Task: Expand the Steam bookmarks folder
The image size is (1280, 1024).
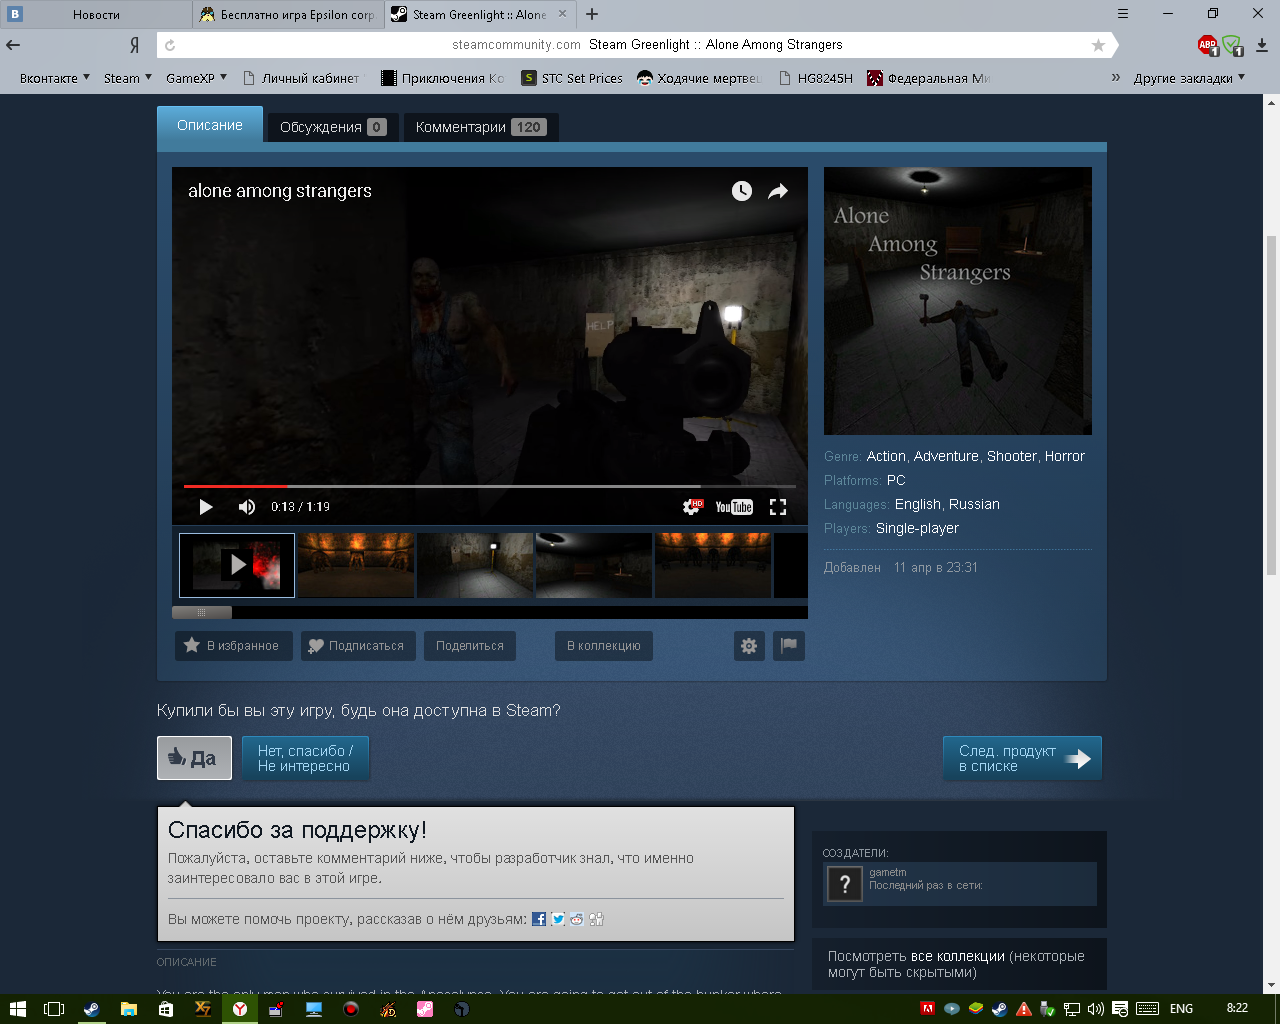Action: click(128, 78)
